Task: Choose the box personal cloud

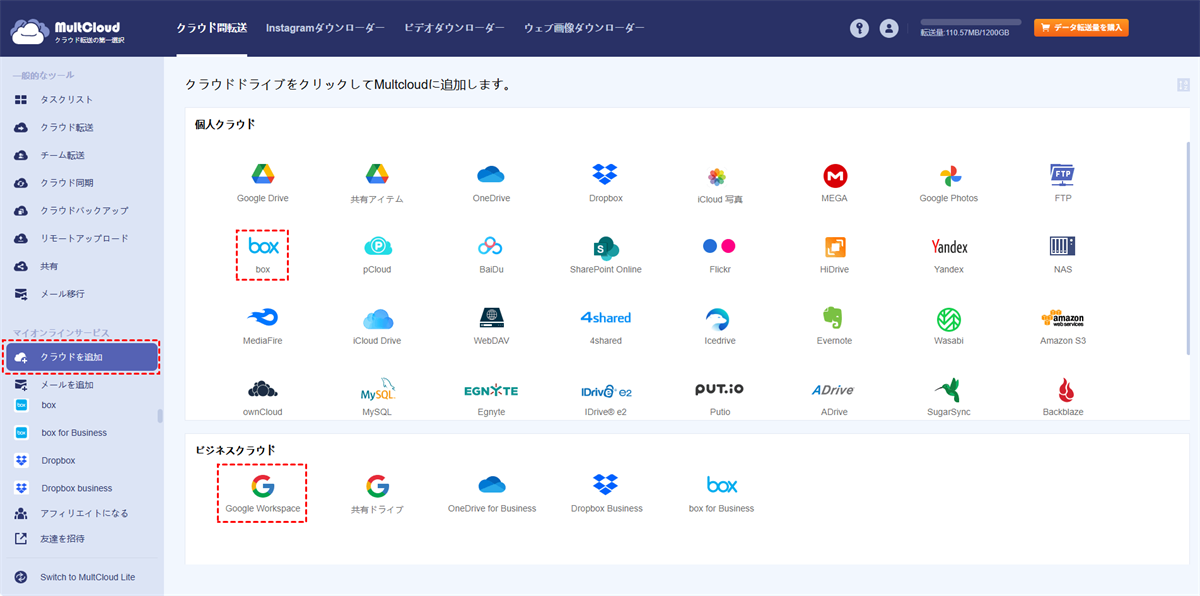Action: 262,254
